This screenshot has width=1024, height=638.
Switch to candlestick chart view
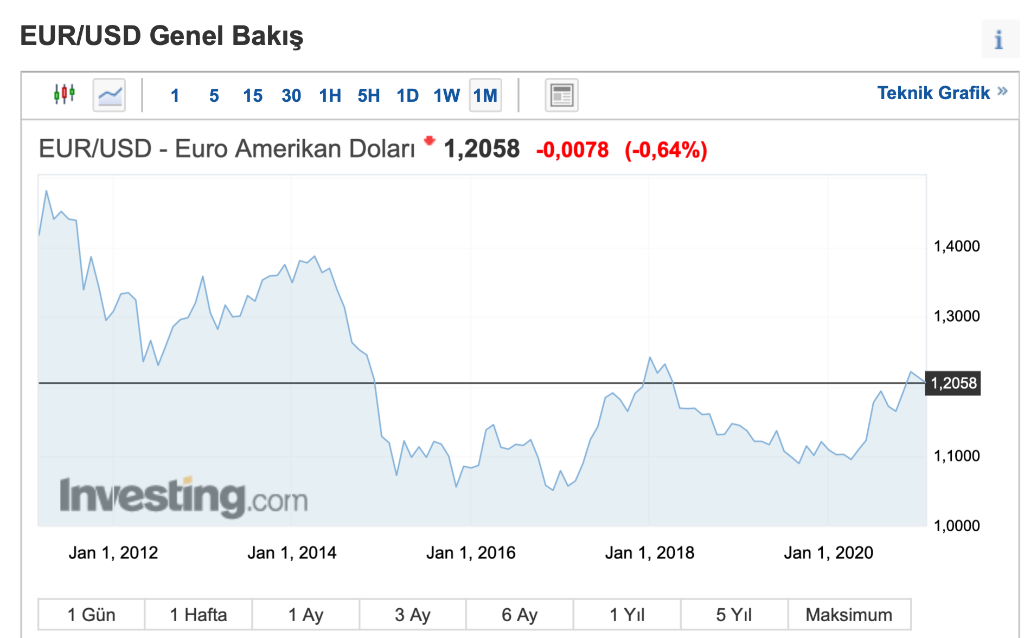click(x=64, y=95)
